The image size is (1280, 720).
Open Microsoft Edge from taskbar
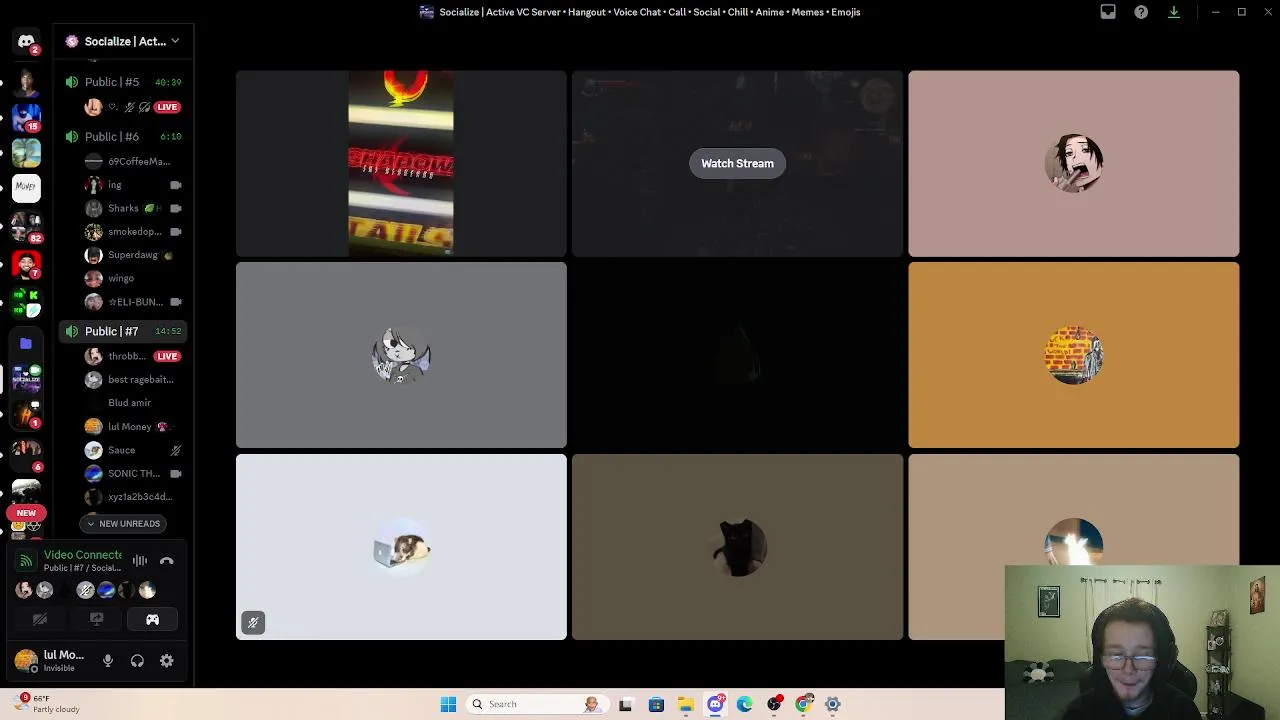click(x=744, y=704)
